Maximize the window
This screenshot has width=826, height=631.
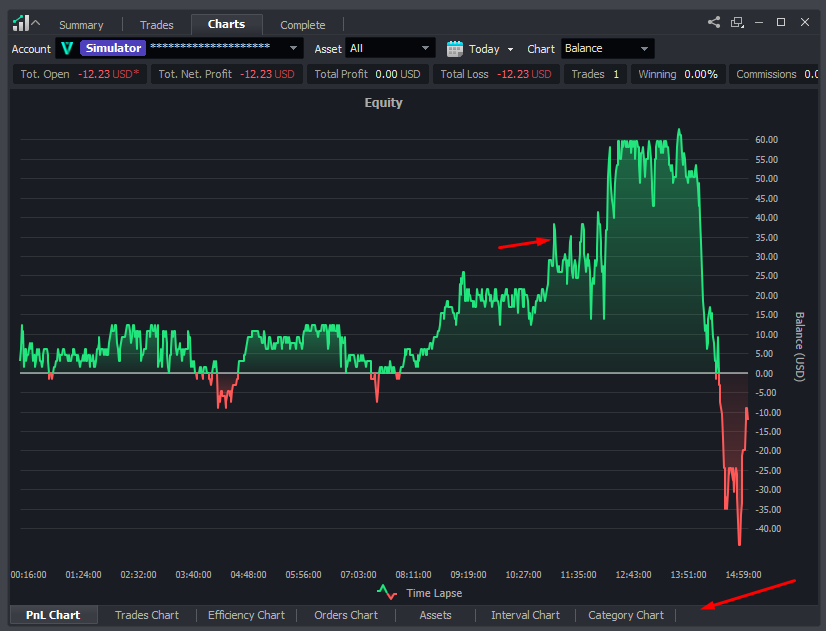click(x=781, y=22)
